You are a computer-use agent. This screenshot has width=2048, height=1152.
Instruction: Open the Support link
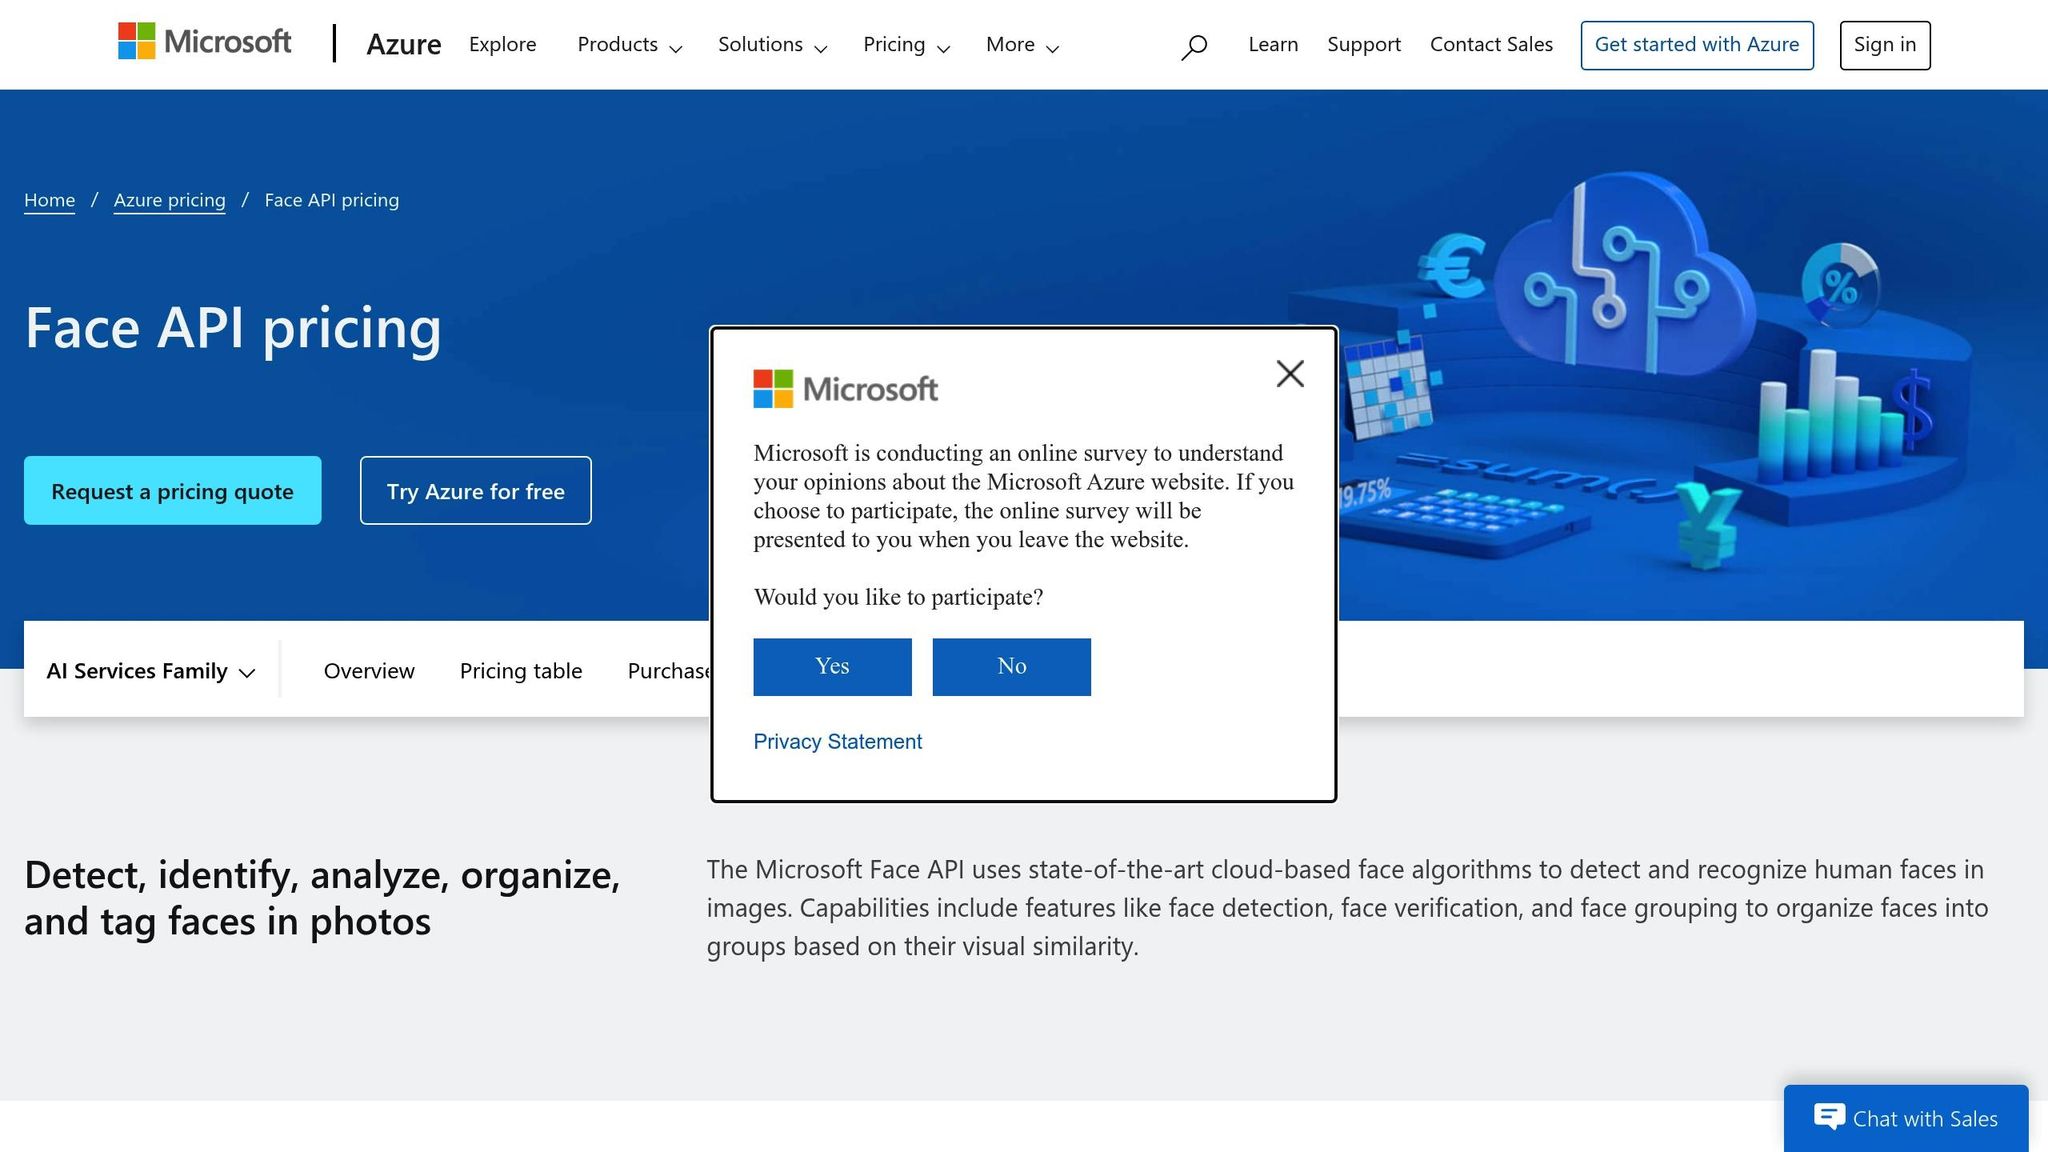coord(1364,45)
